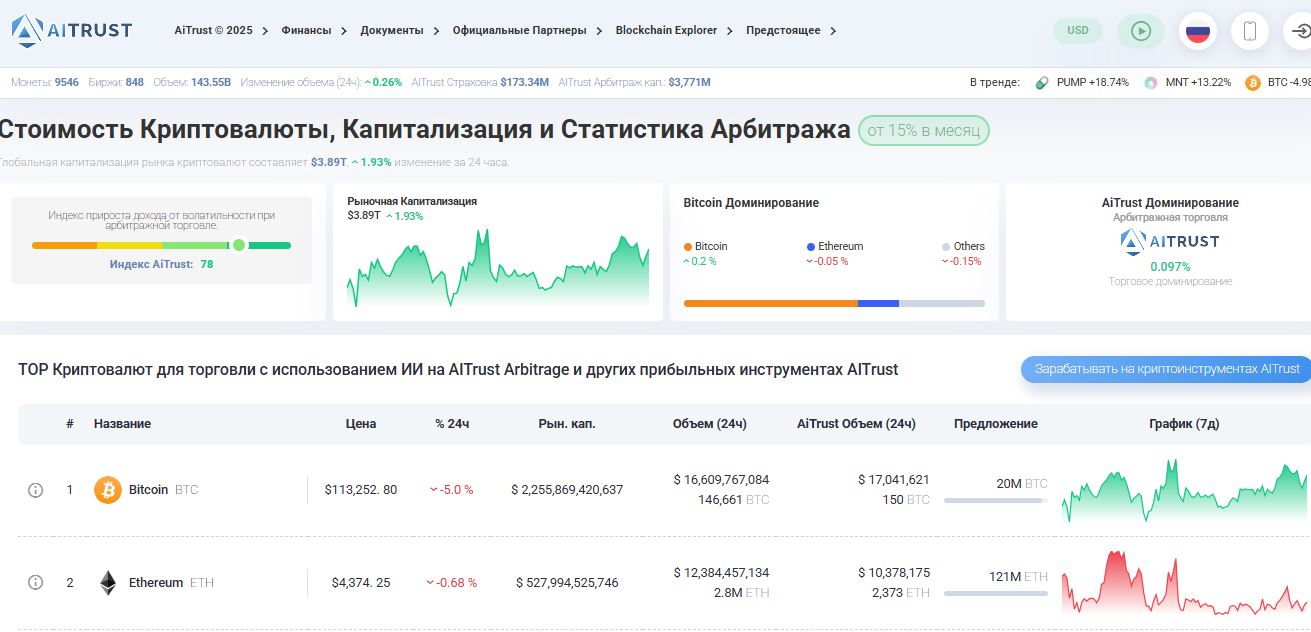1311x632 pixels.
Task: Click the AITrust Страховка $173.34M value
Action: [x=480, y=82]
